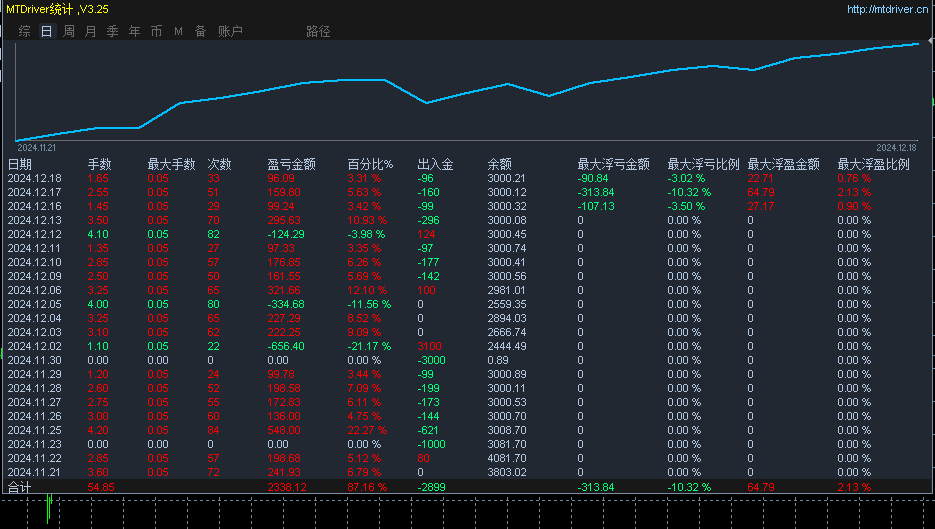935x529 pixels.
Task: Click the 2024.11.21 chart start date
Action: pos(37,147)
